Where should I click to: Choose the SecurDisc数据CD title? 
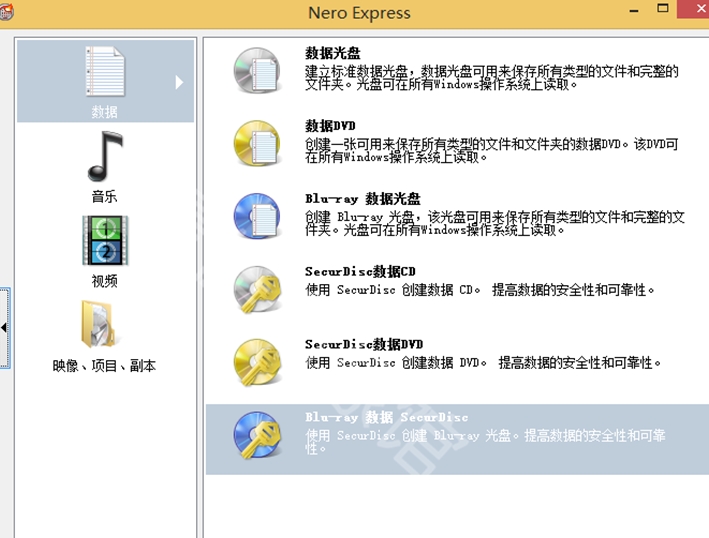pos(360,271)
